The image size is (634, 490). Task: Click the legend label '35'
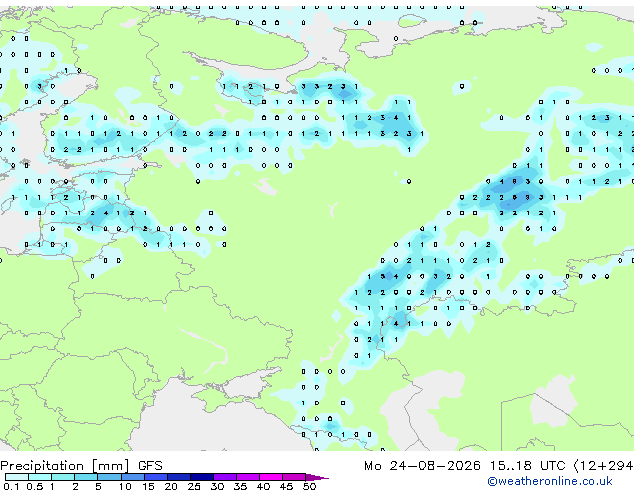240,486
